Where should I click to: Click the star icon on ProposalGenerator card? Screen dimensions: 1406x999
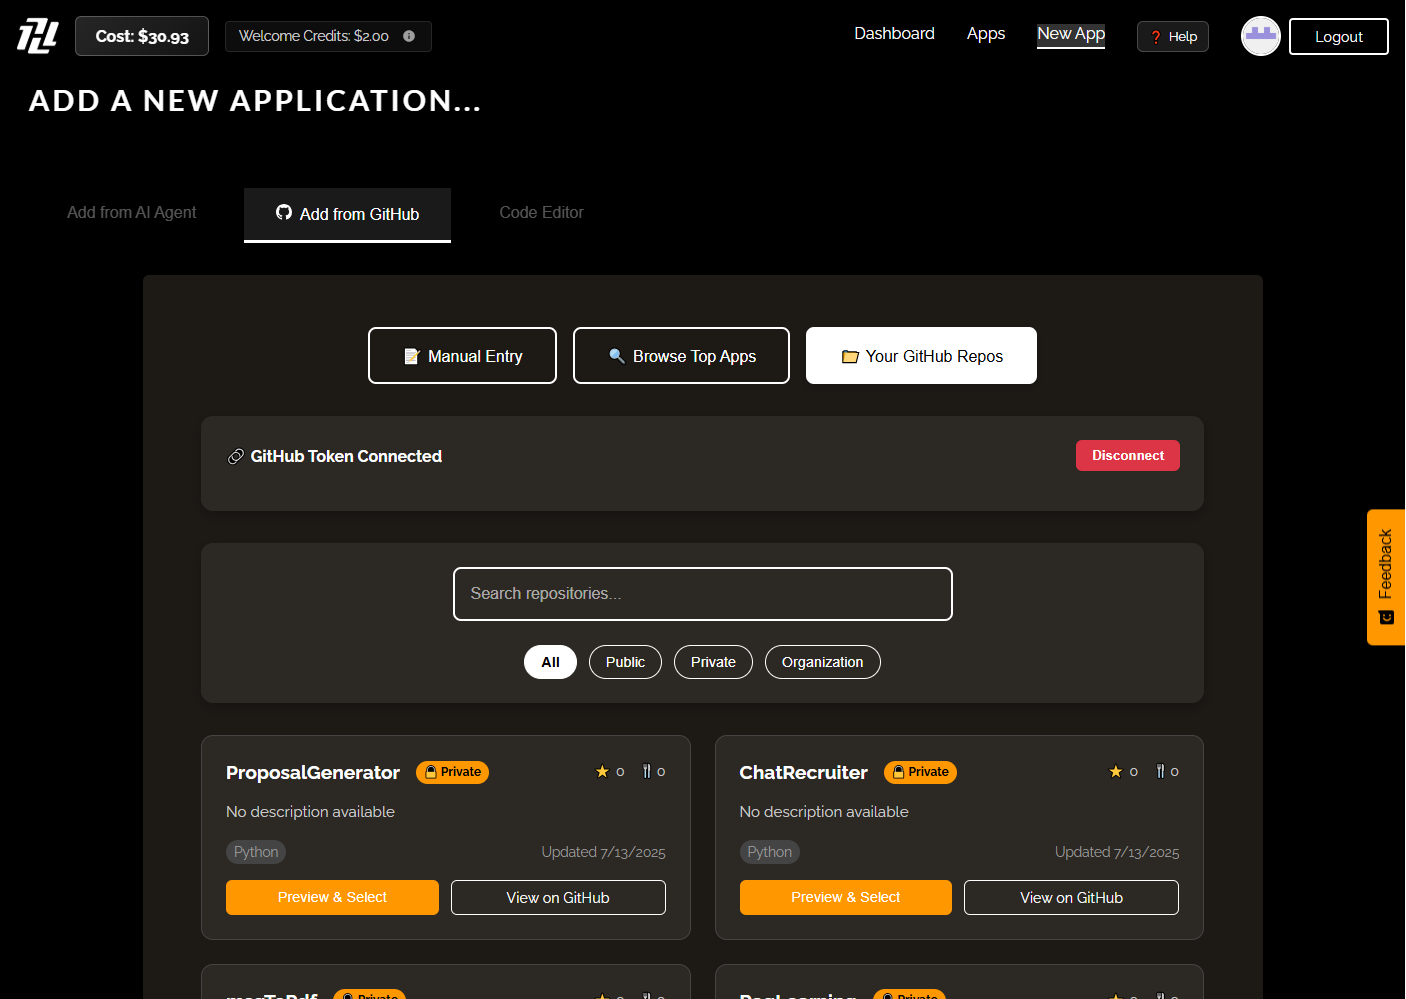point(602,771)
